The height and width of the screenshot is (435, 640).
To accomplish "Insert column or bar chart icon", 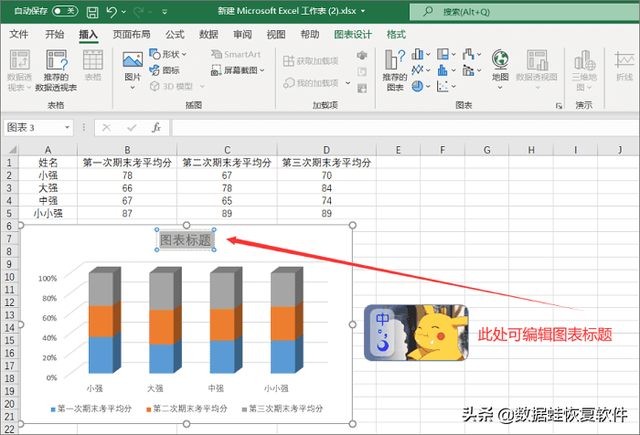I will coord(417,54).
